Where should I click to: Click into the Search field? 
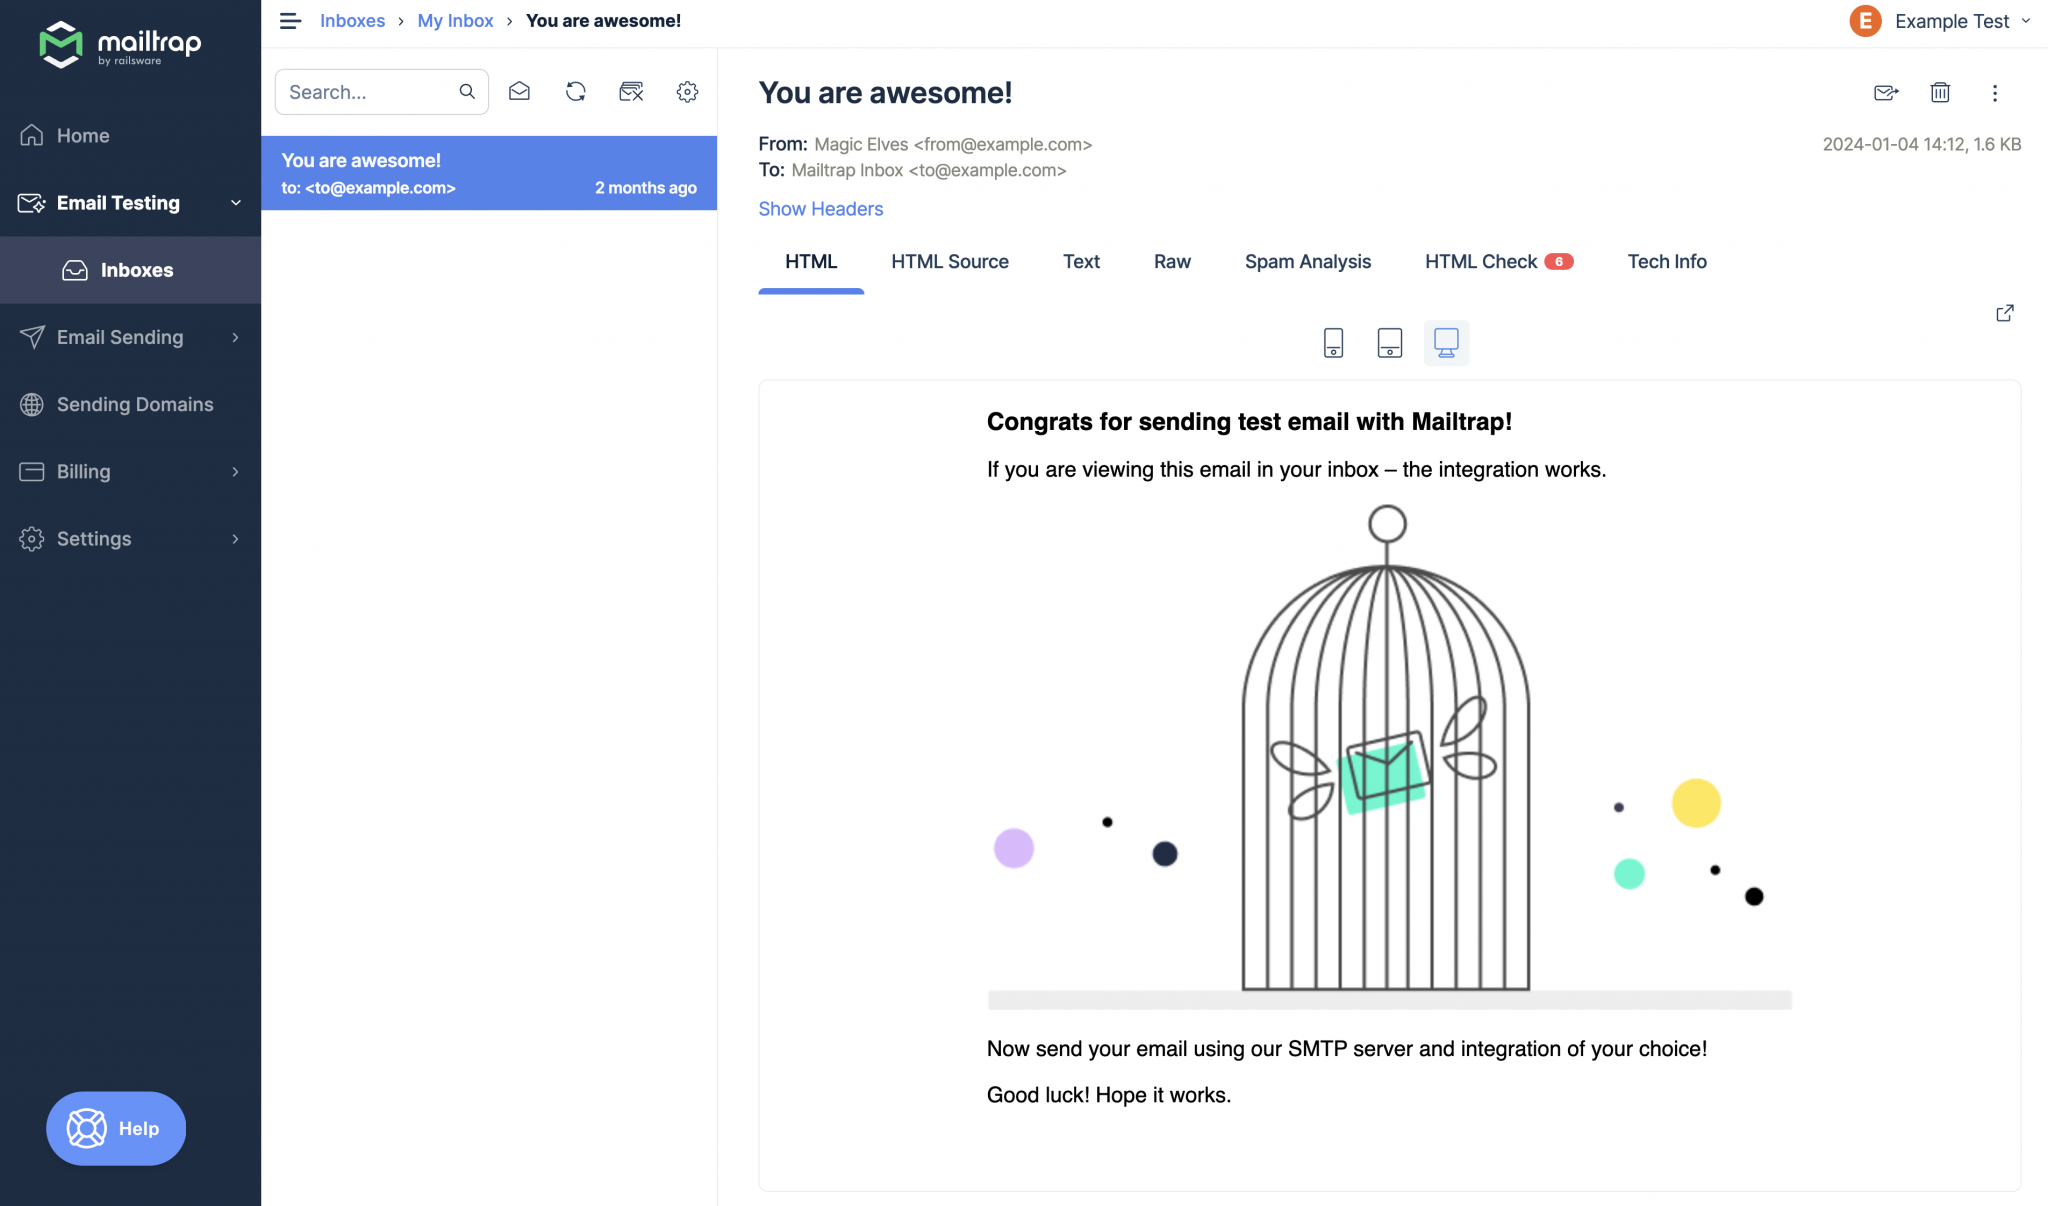(370, 91)
